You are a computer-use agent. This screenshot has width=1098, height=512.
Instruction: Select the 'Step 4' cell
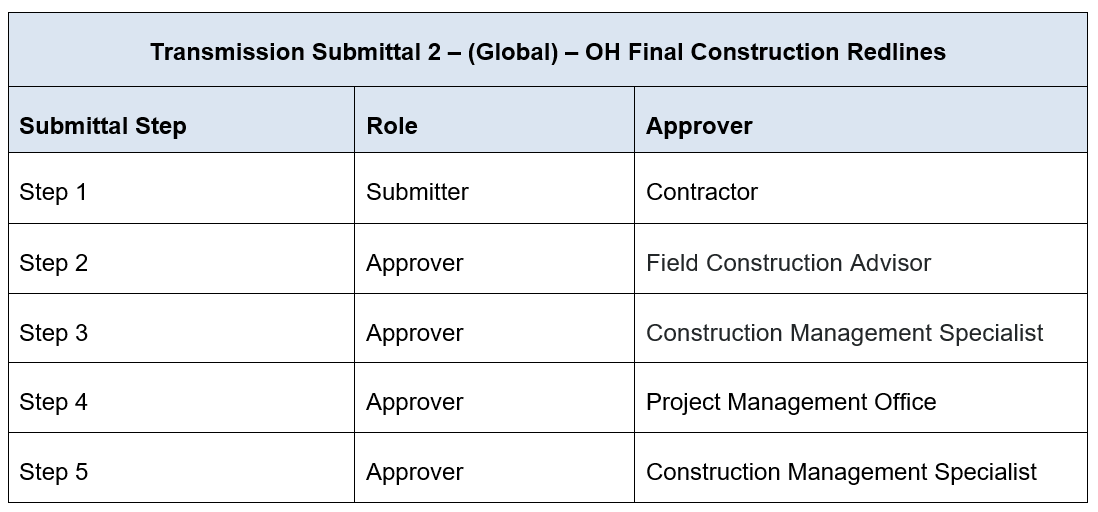tap(53, 402)
